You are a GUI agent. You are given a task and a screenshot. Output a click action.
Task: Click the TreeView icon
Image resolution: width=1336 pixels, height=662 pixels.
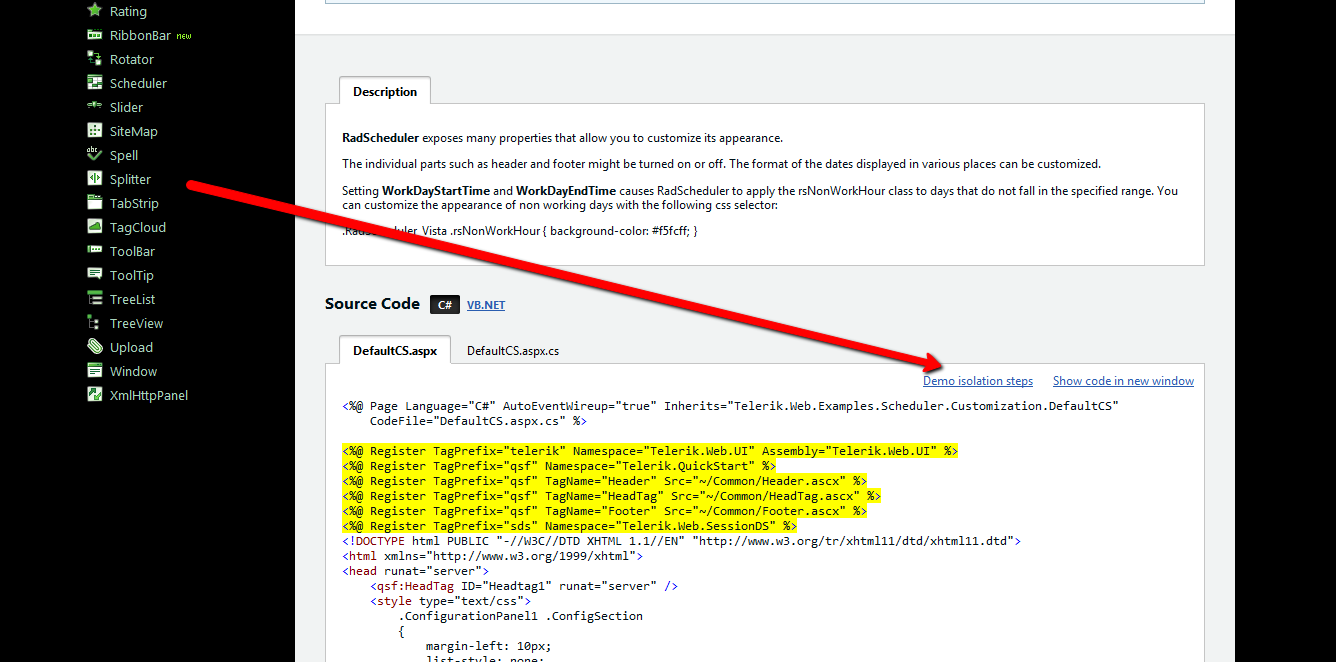(95, 323)
